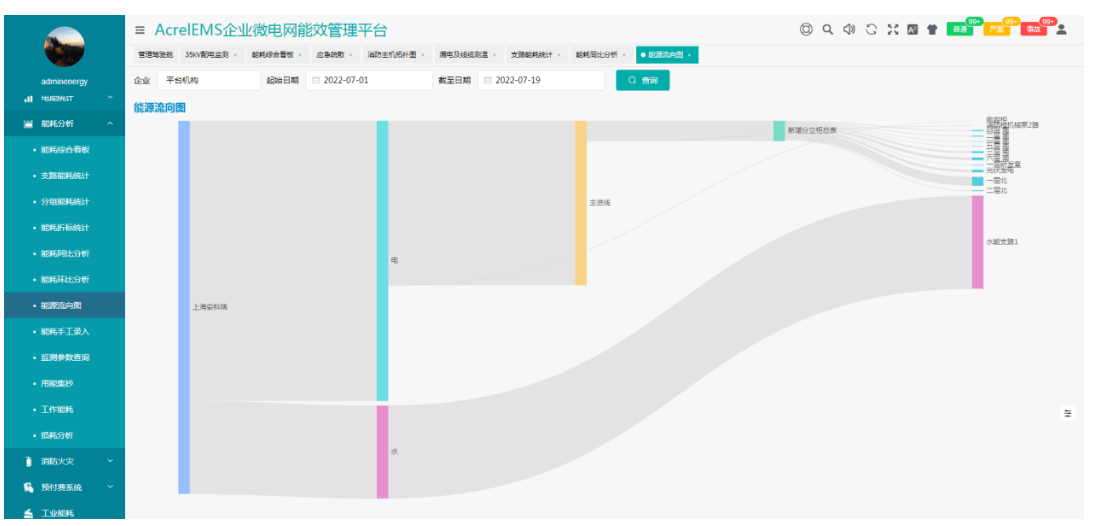This screenshot has width=1093, height=526.
Task: Click the user avatar photo
Action: pos(64,47)
